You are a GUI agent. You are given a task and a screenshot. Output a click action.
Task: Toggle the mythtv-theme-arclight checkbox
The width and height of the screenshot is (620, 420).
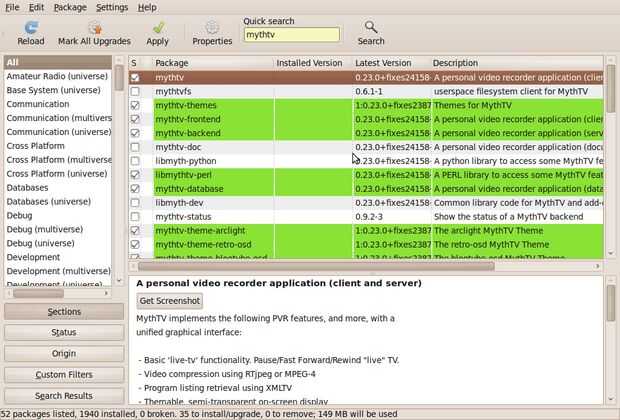coord(135,231)
